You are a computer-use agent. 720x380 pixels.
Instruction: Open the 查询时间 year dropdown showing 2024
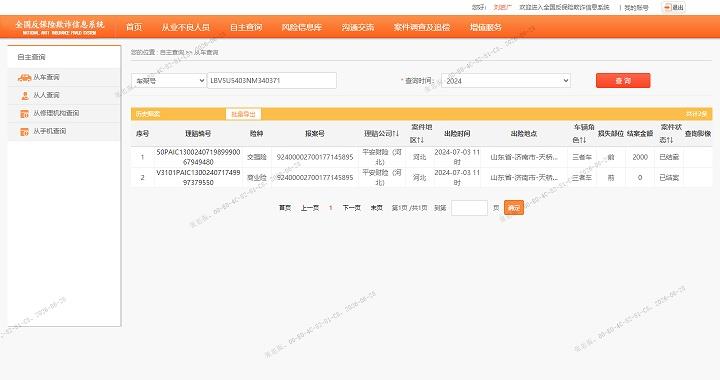pos(506,81)
